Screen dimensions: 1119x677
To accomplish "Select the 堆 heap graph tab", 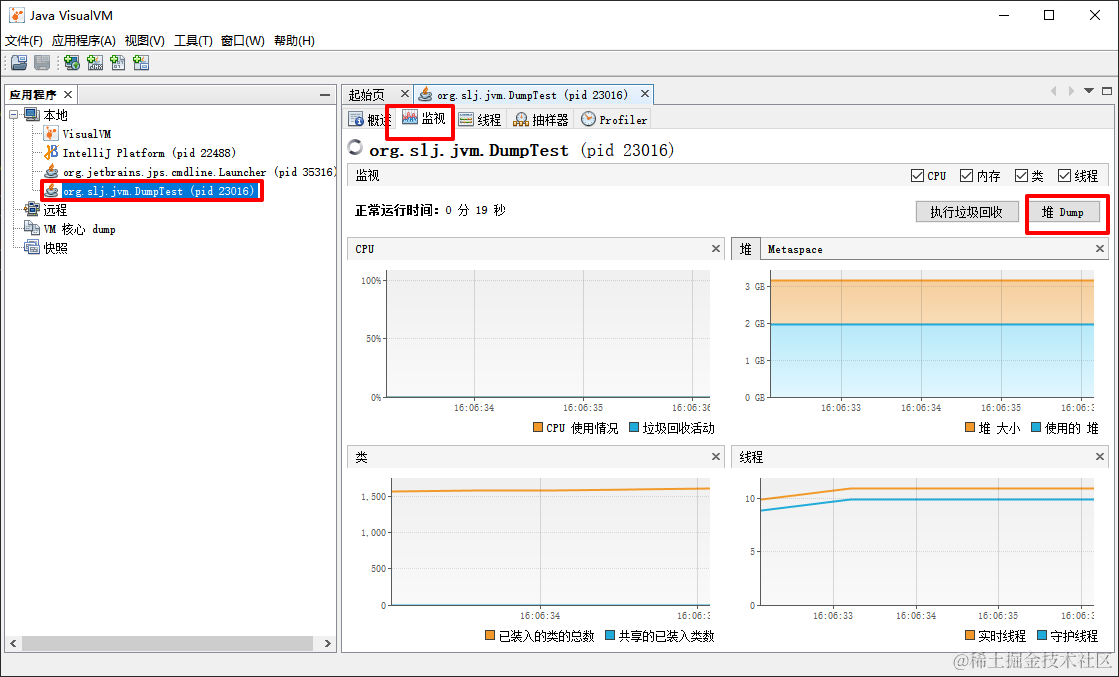I will coord(746,249).
